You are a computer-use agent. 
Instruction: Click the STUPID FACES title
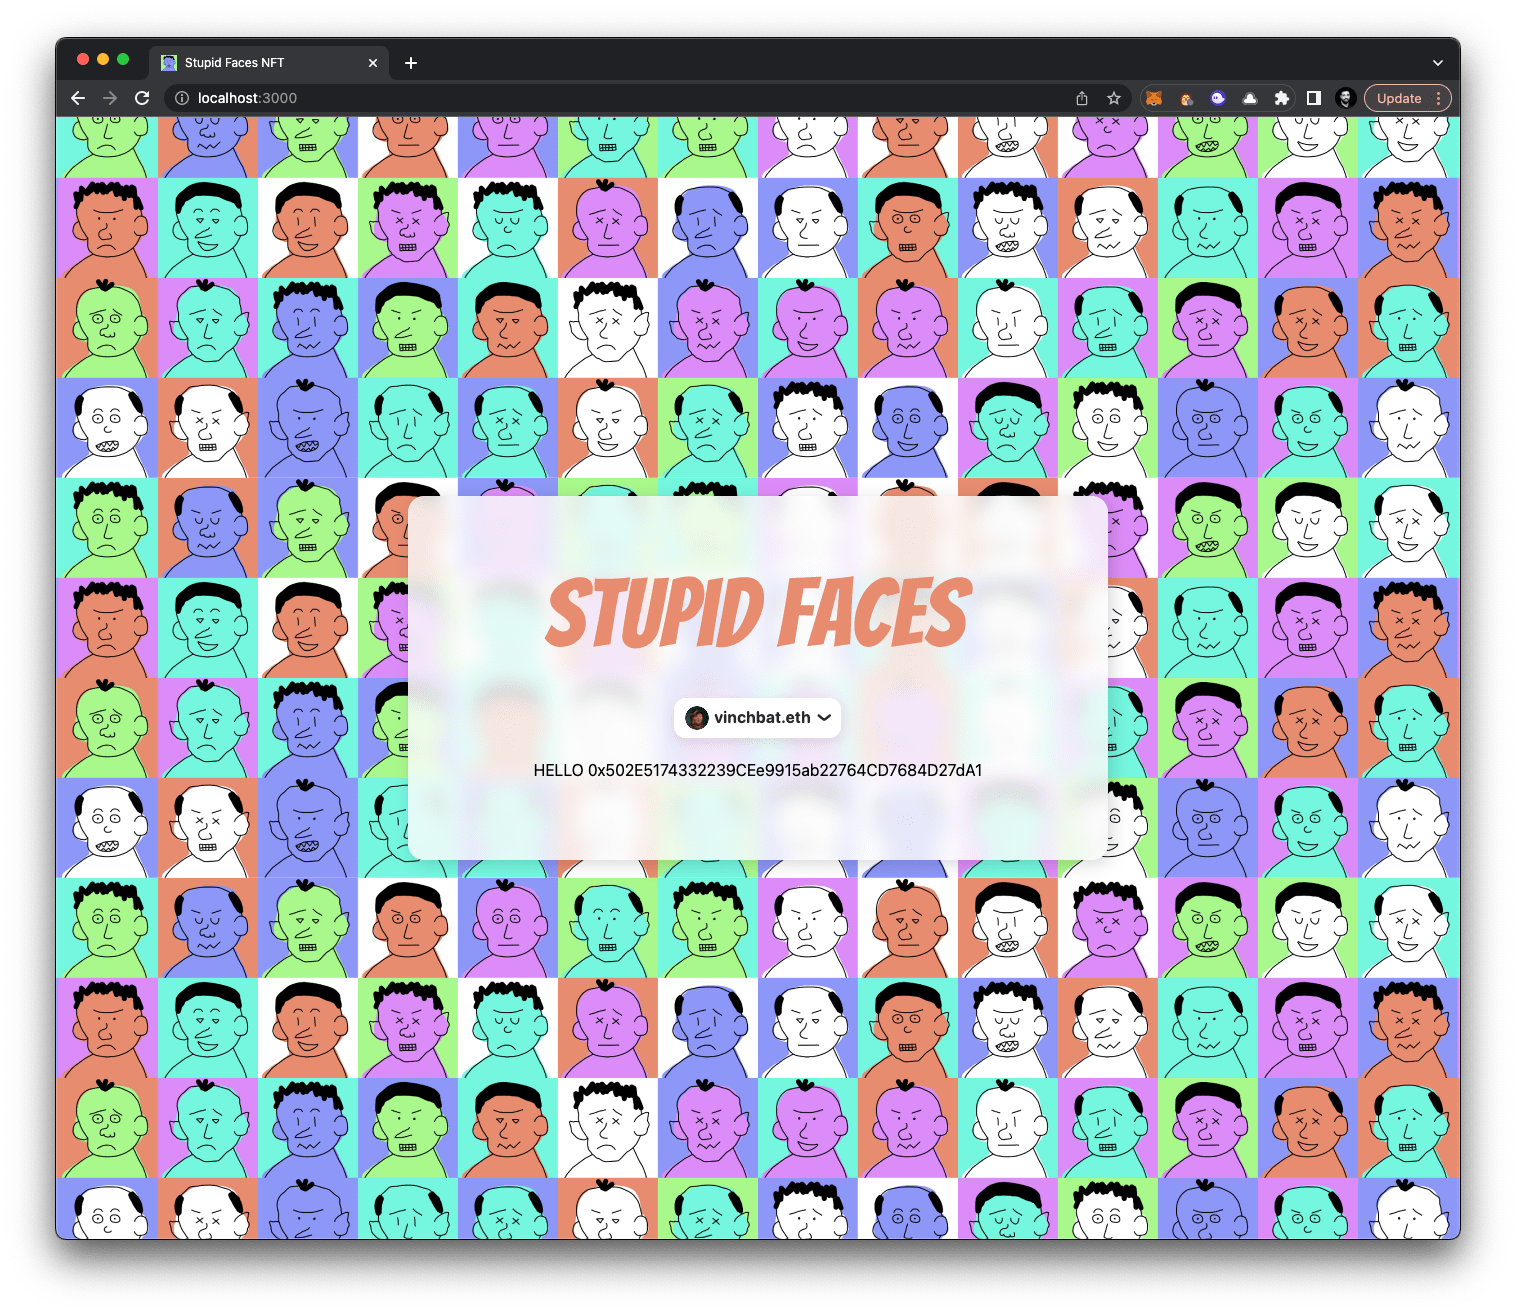coord(758,612)
